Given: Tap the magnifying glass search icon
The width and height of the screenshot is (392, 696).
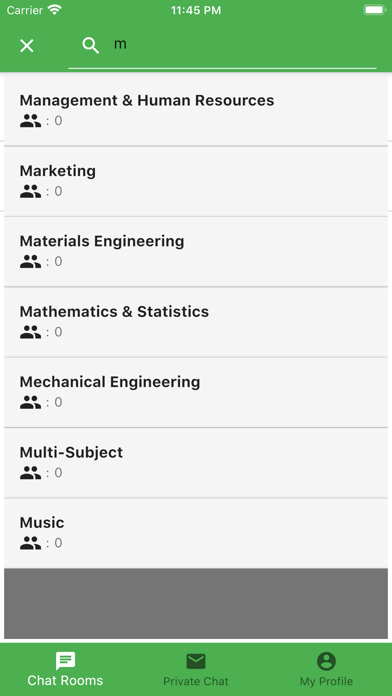Looking at the screenshot, I should 91,46.
